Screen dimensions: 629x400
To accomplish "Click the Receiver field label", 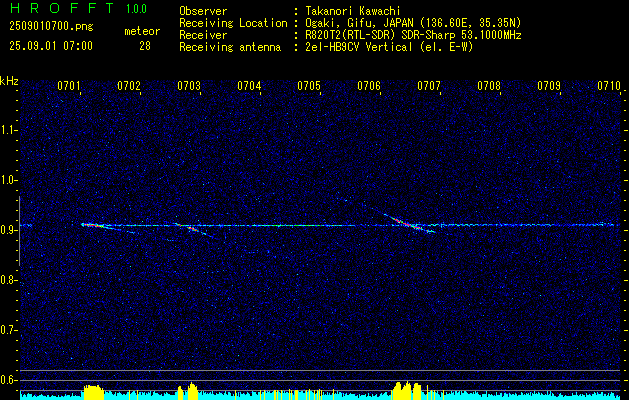I will point(203,35).
